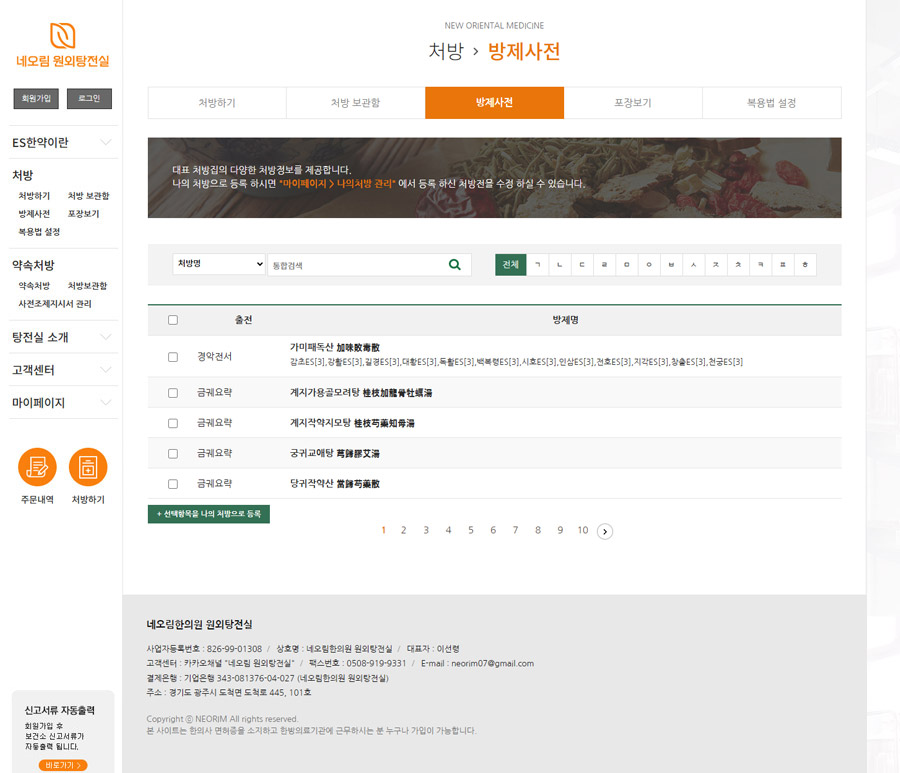Switch to the 복용법 설정 tab
This screenshot has height=773, width=900.
pyautogui.click(x=771, y=103)
